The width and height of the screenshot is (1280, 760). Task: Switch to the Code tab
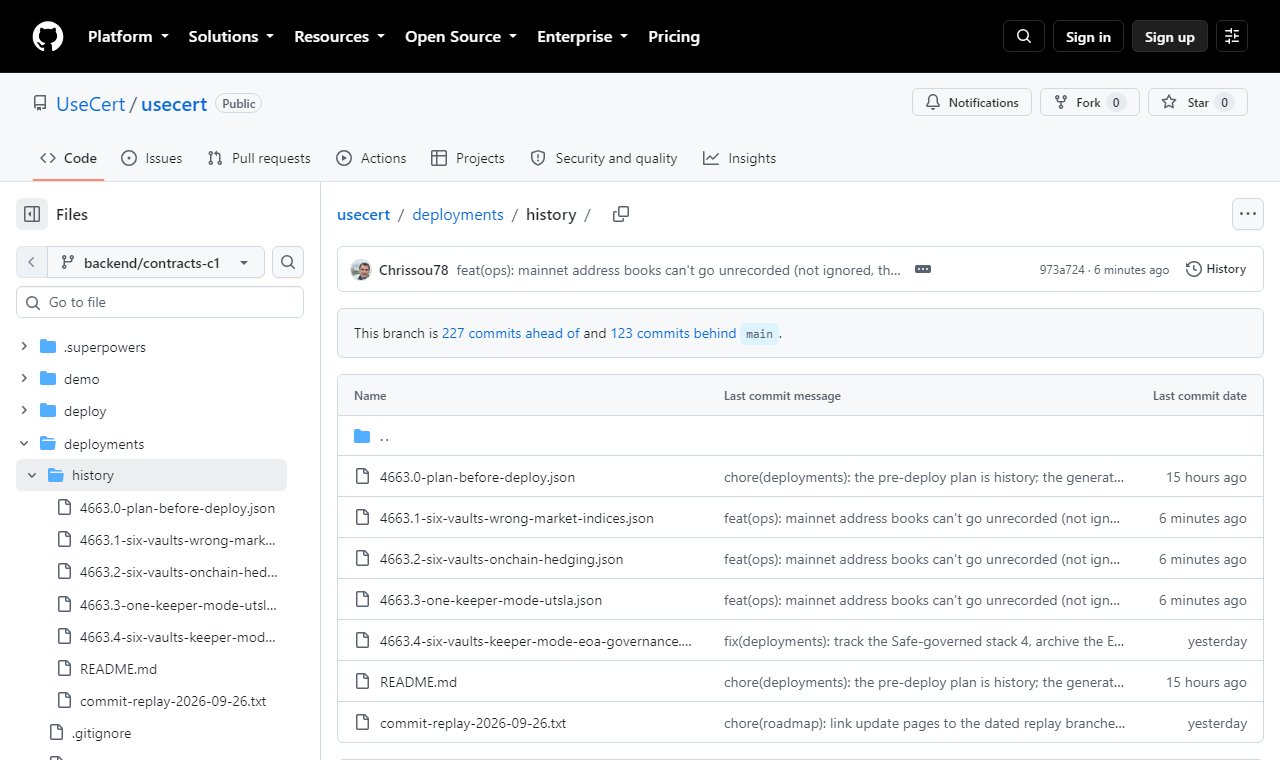coord(68,158)
